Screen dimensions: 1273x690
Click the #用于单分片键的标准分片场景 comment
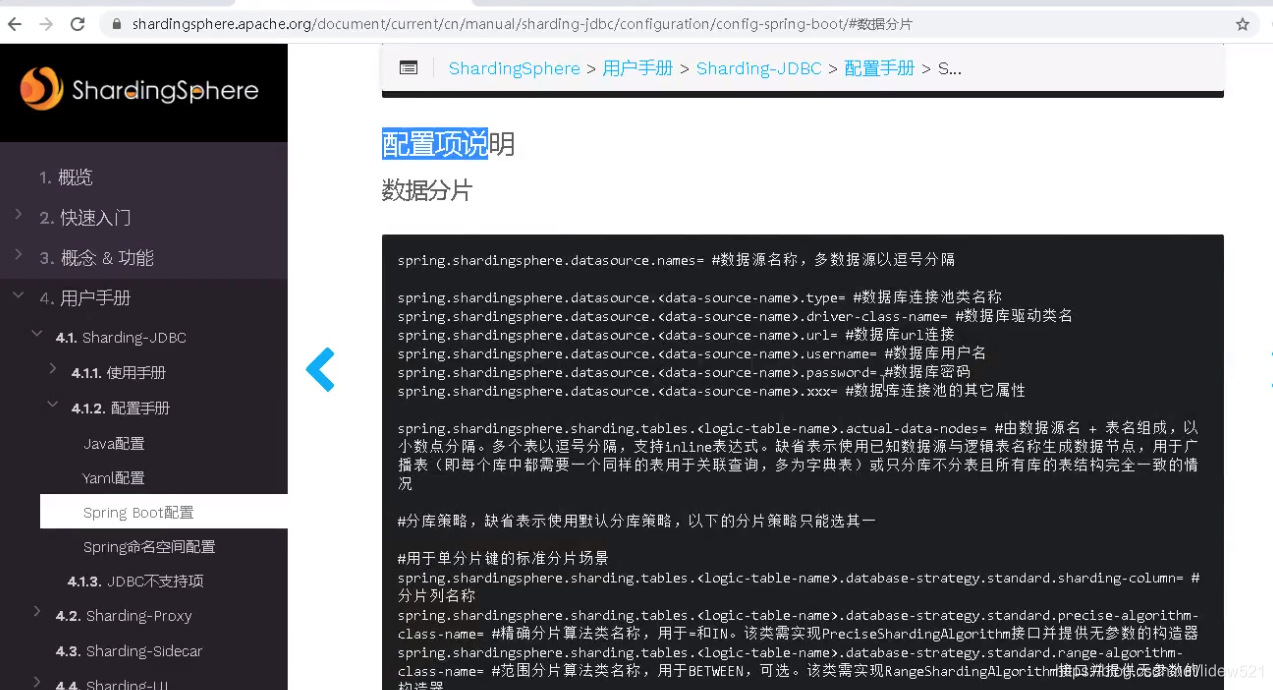tap(503, 558)
